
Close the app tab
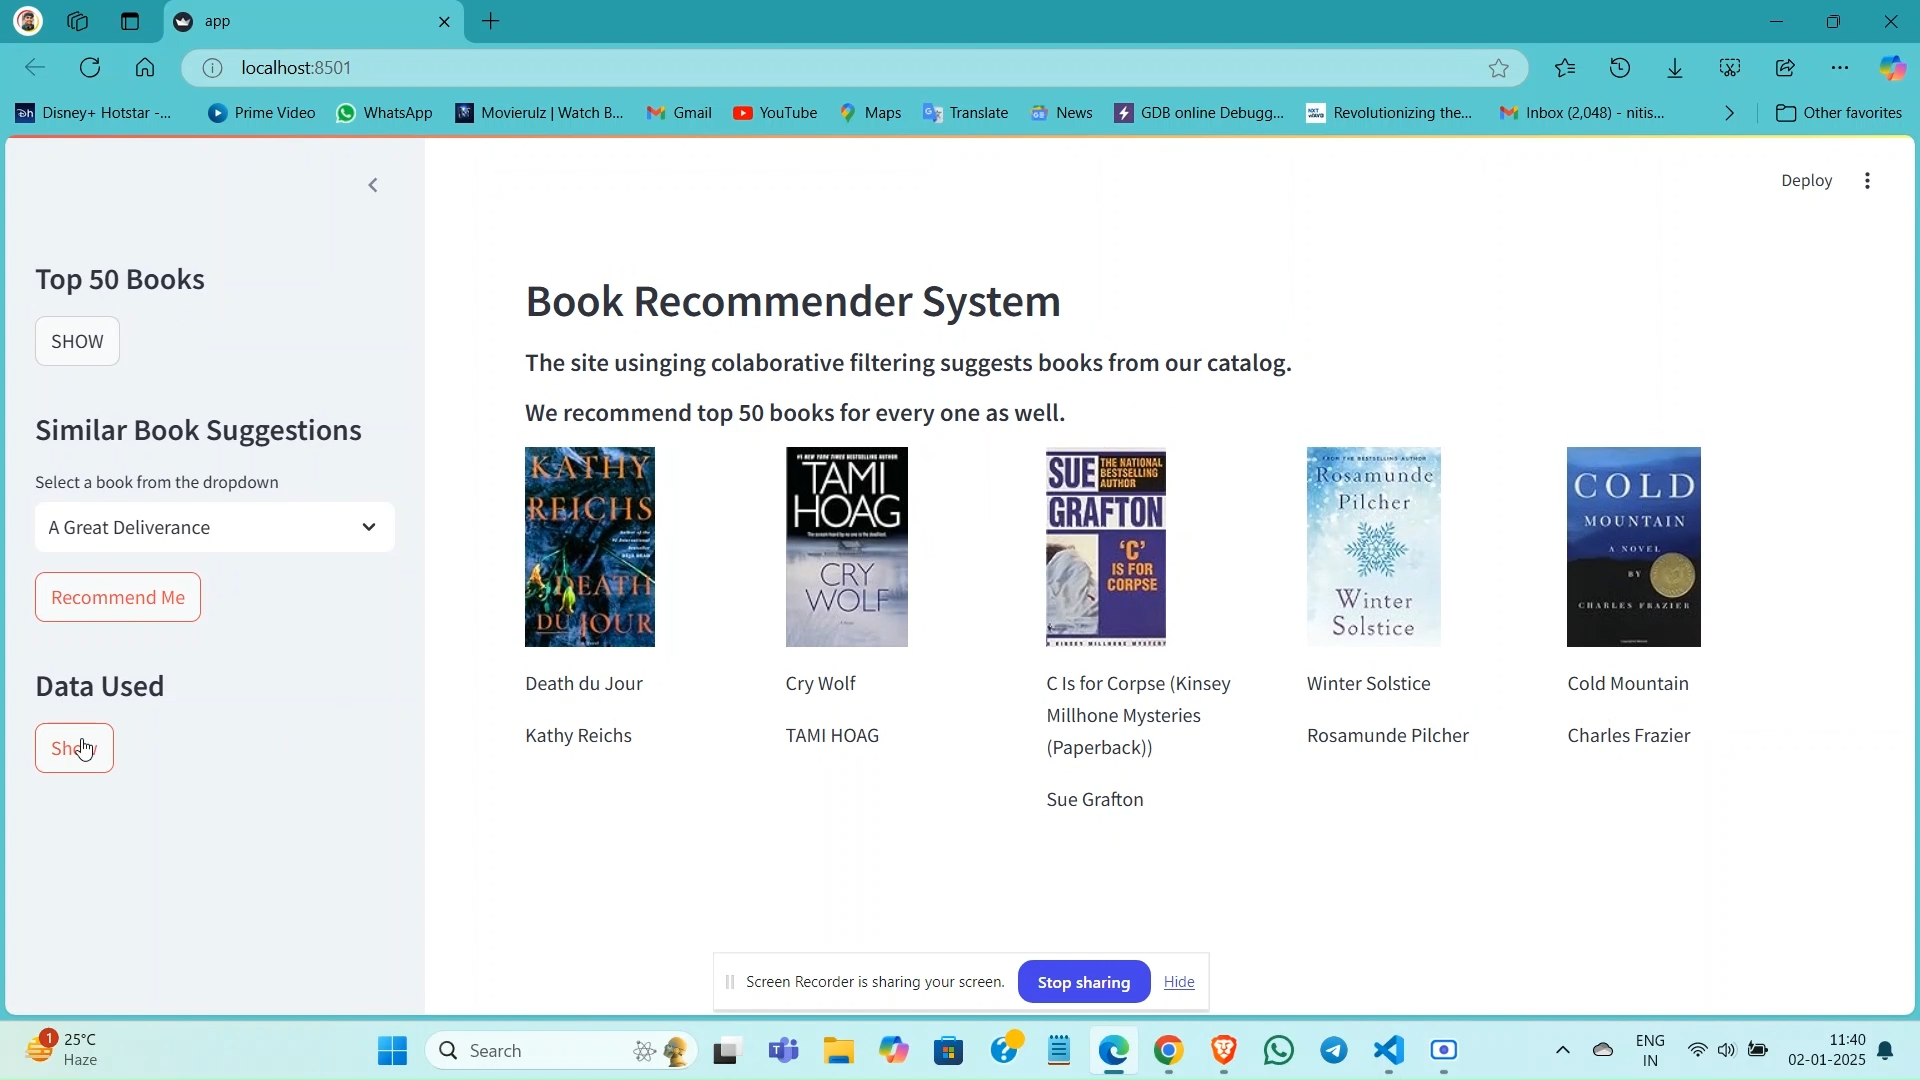click(x=445, y=22)
